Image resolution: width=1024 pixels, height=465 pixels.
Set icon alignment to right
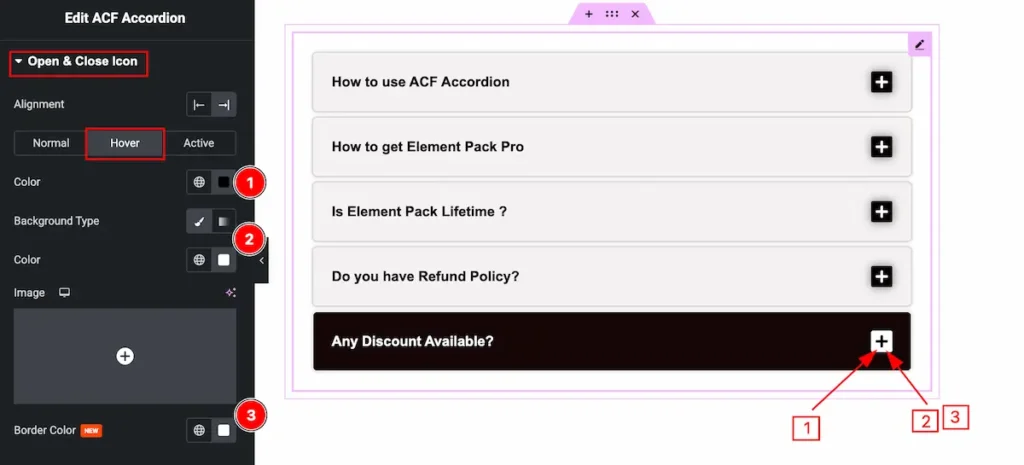[223, 105]
